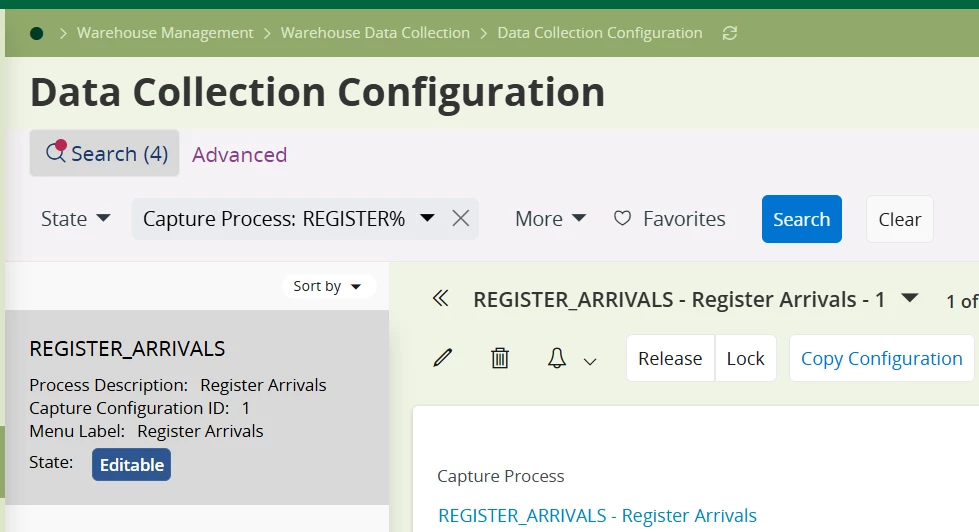The width and height of the screenshot is (979, 532).
Task: Open the REGISTER_ARRIVALS - Register Arrivals link
Action: (597, 516)
